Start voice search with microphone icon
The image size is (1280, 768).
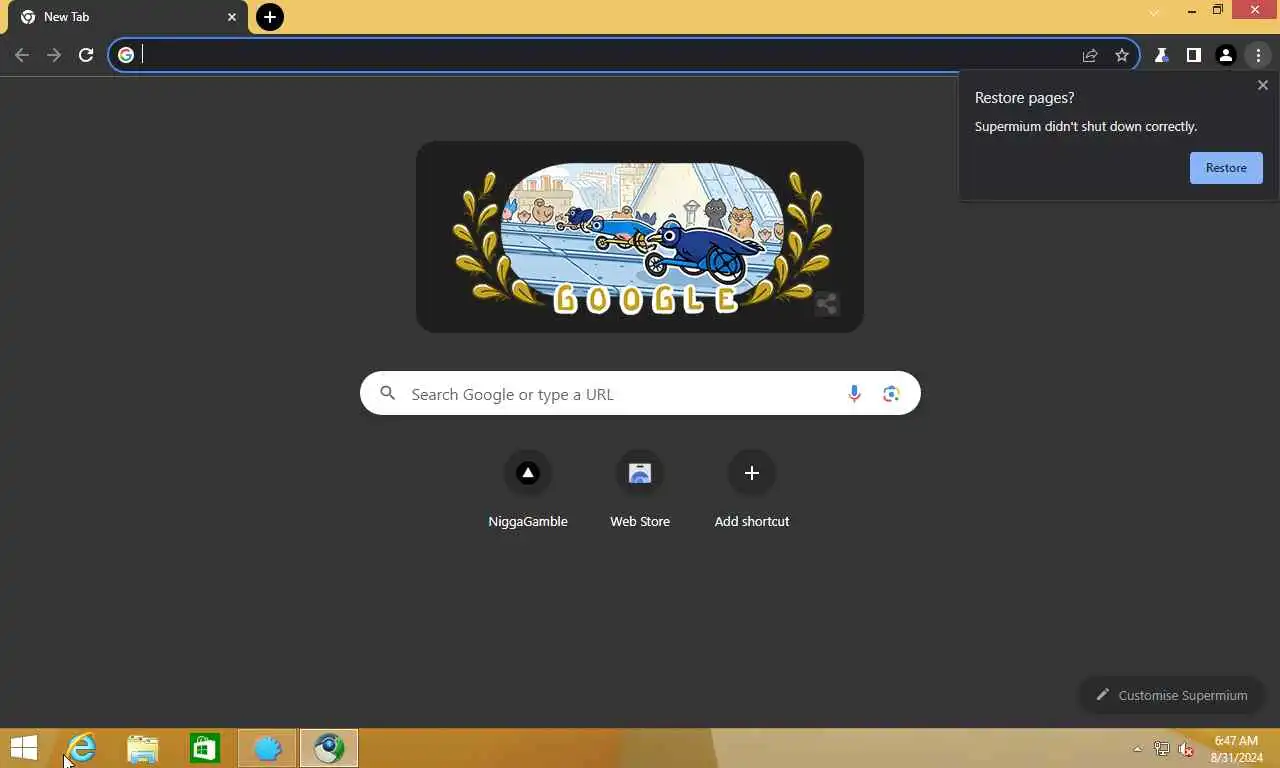(854, 394)
